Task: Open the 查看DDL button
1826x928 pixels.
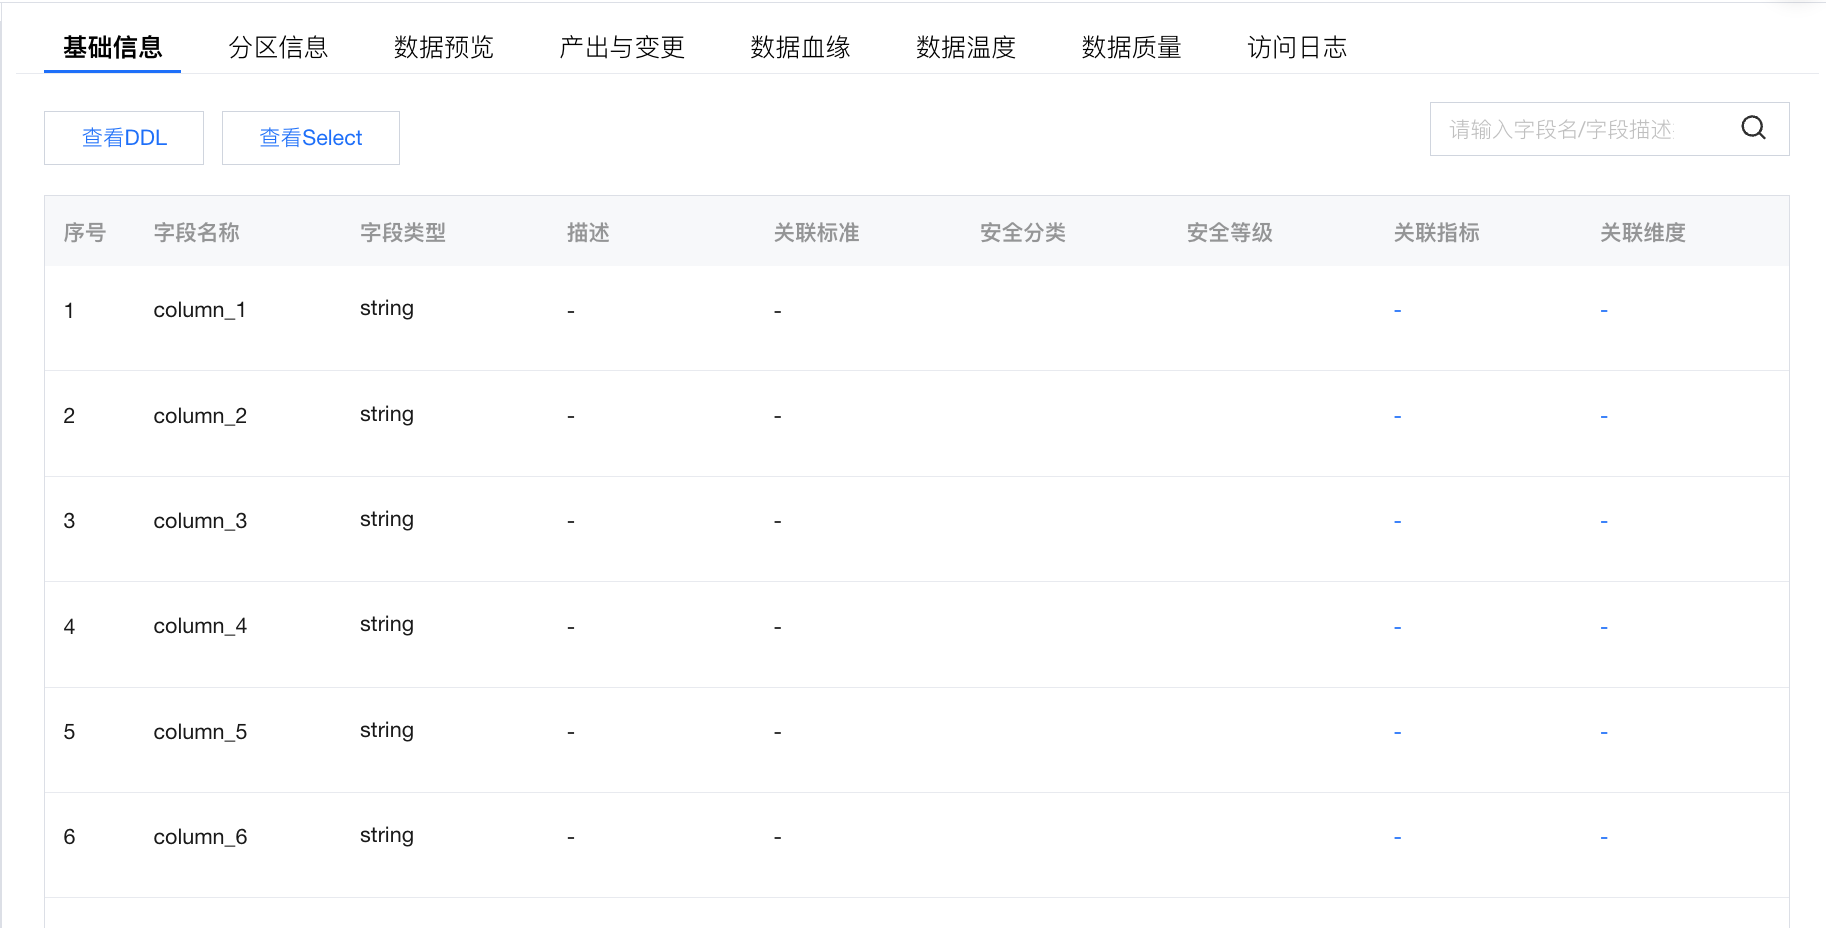Action: 124,138
